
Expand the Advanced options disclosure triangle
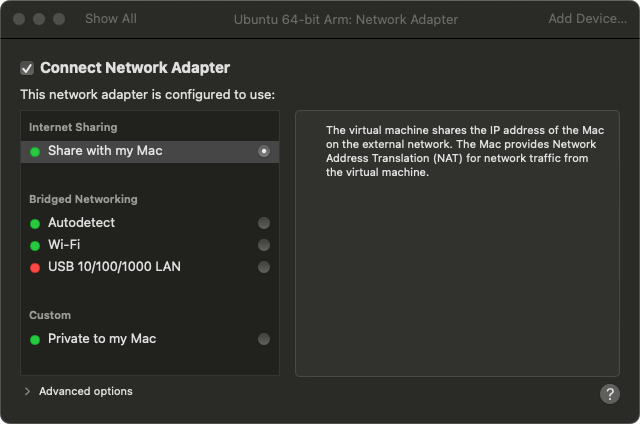27,392
